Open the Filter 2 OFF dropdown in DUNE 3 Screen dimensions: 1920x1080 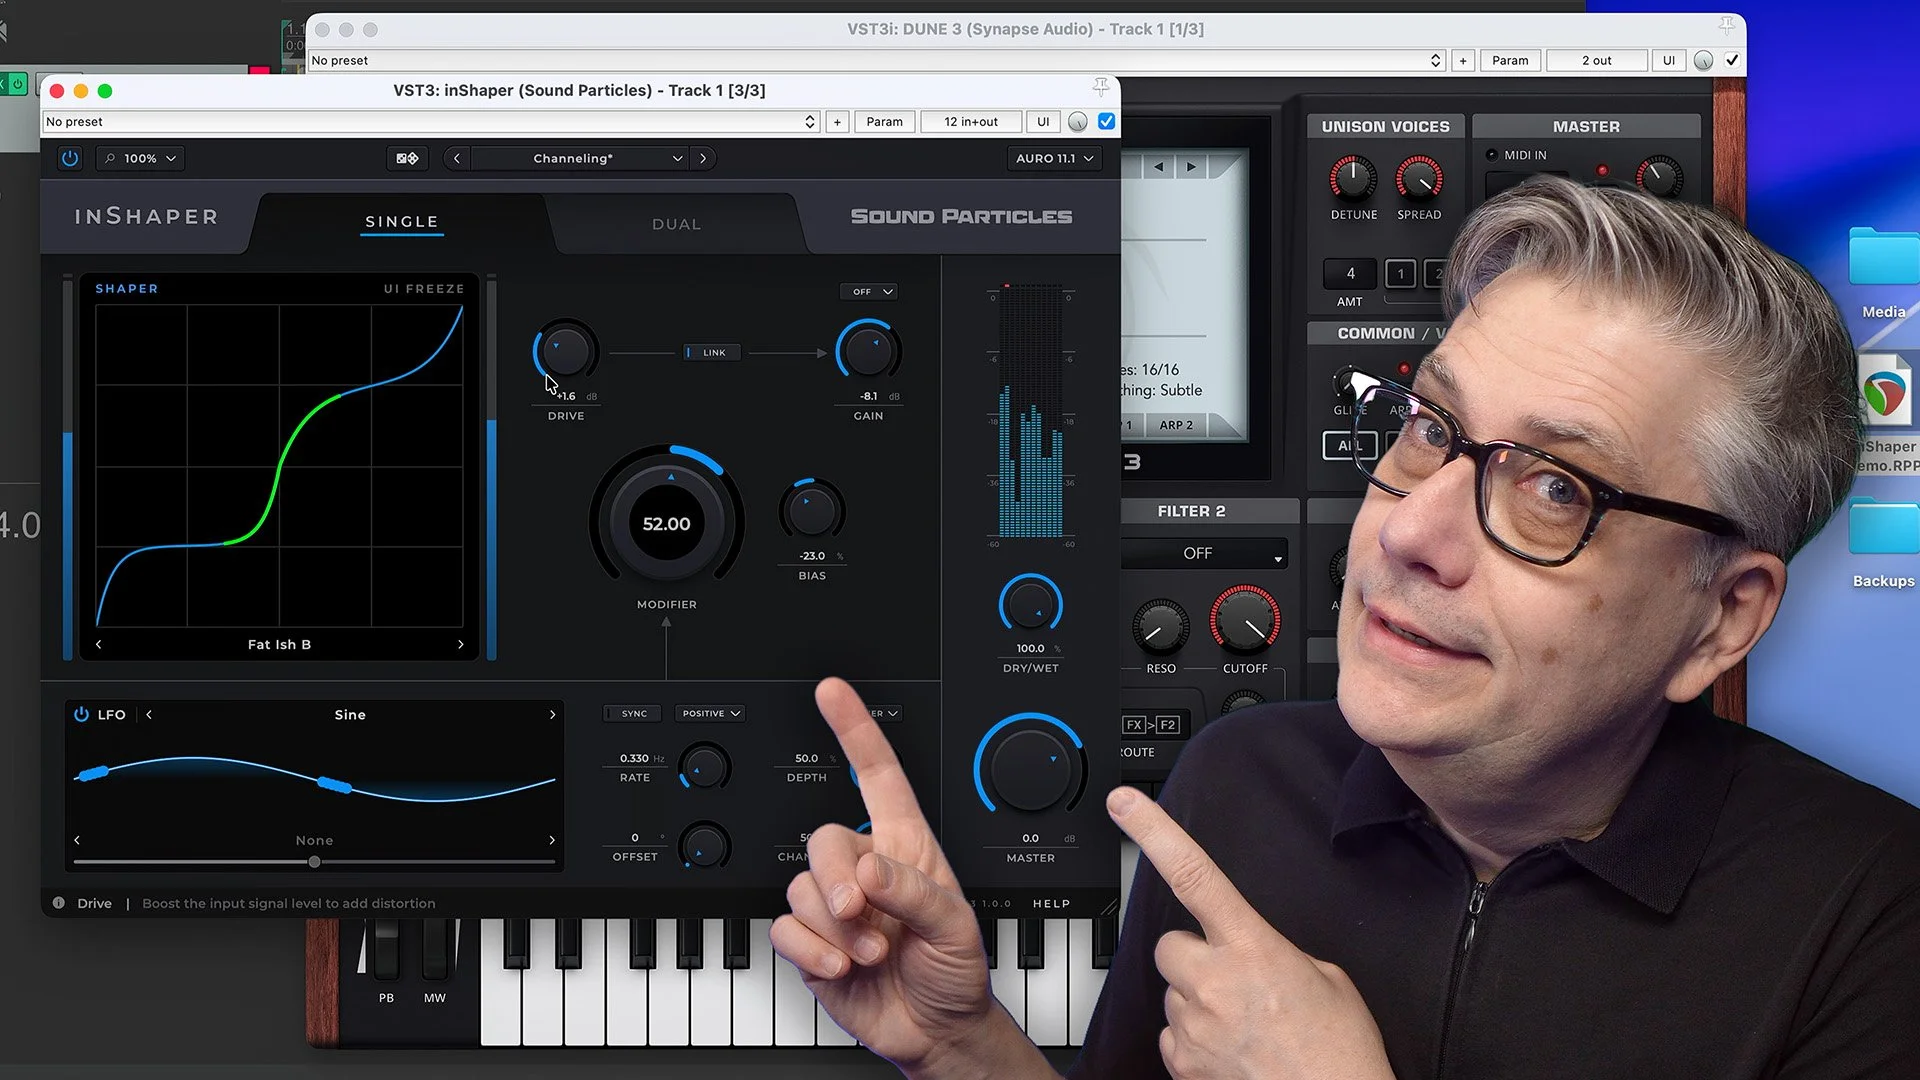coord(1204,553)
